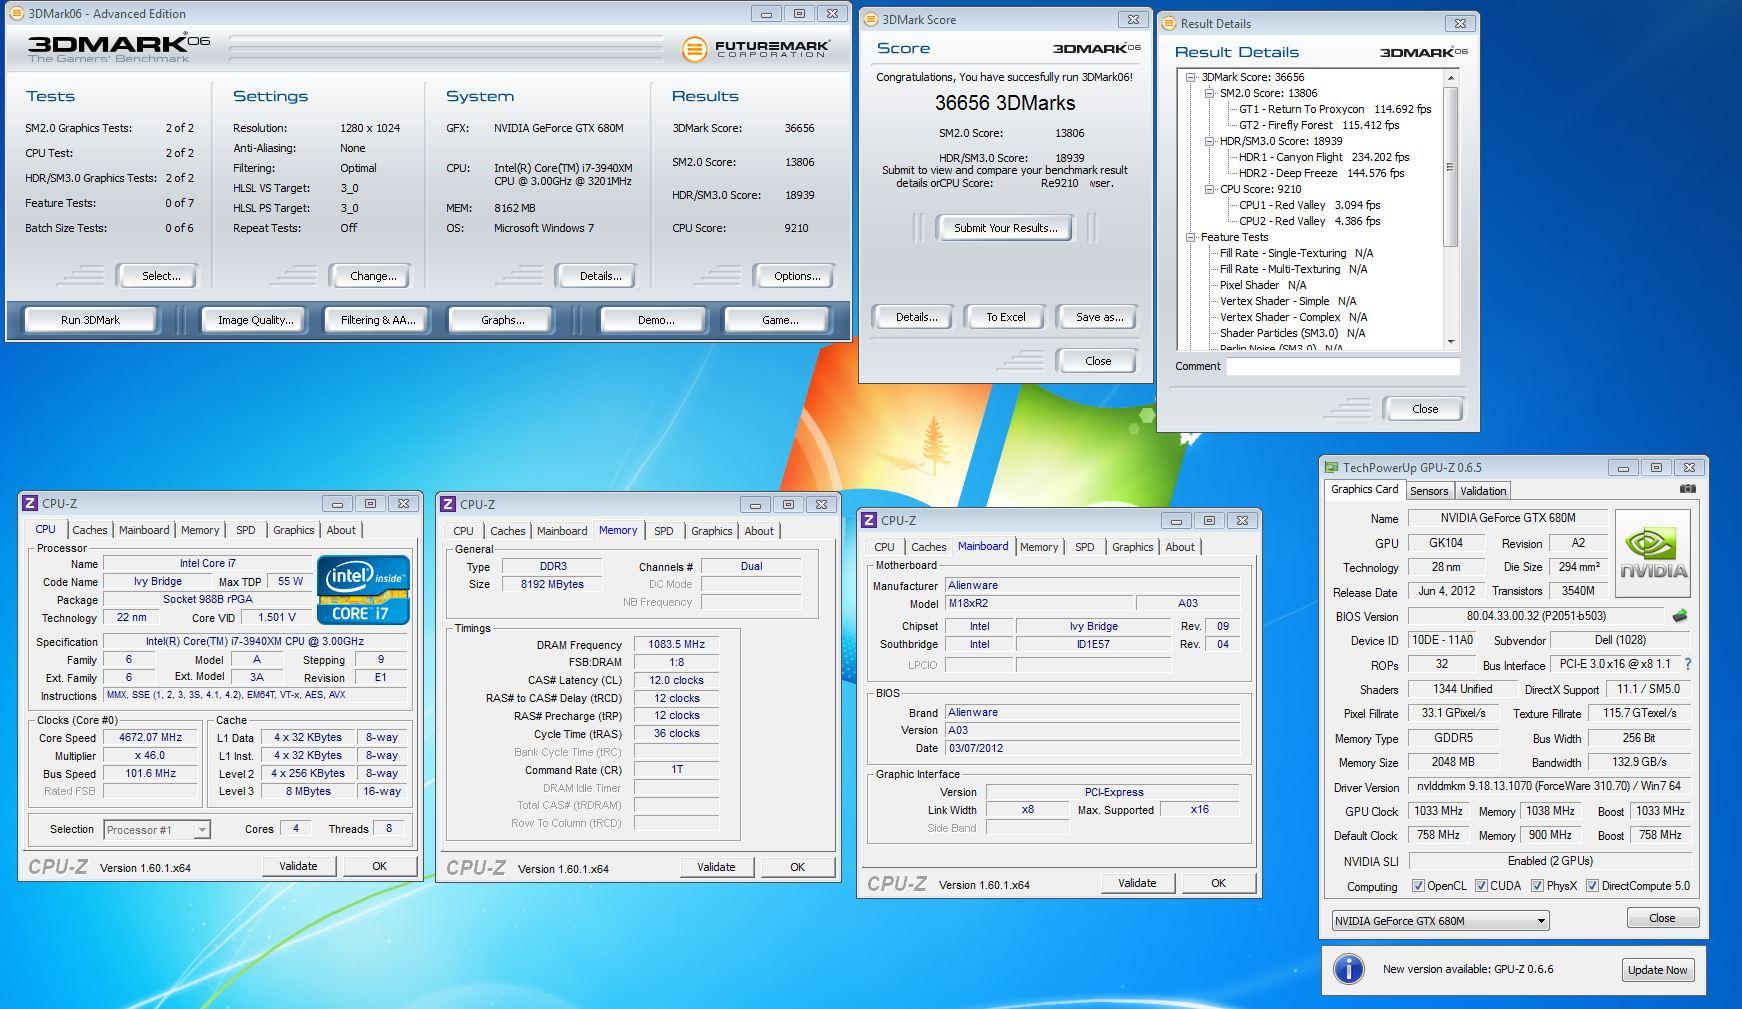Click the Details button in Score window
This screenshot has height=1009, width=1742.
[916, 317]
